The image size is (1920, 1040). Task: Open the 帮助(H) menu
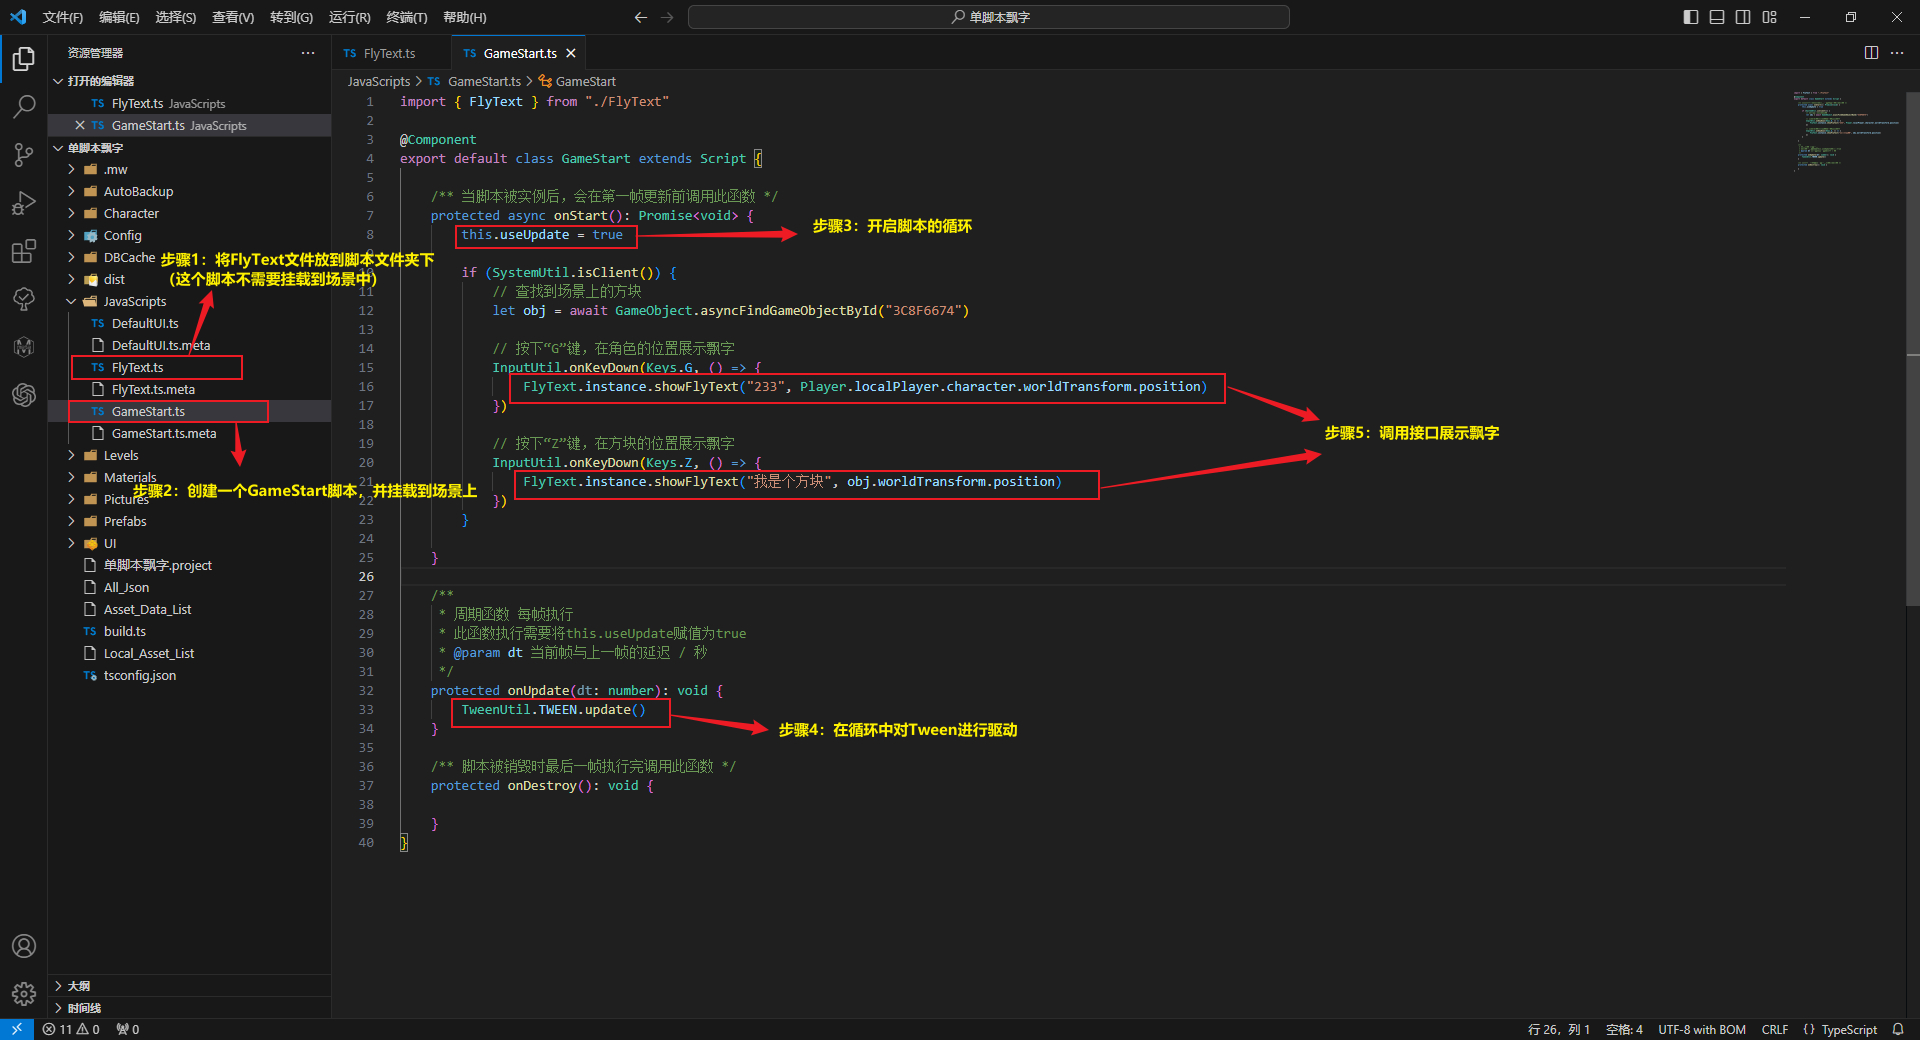click(x=464, y=17)
